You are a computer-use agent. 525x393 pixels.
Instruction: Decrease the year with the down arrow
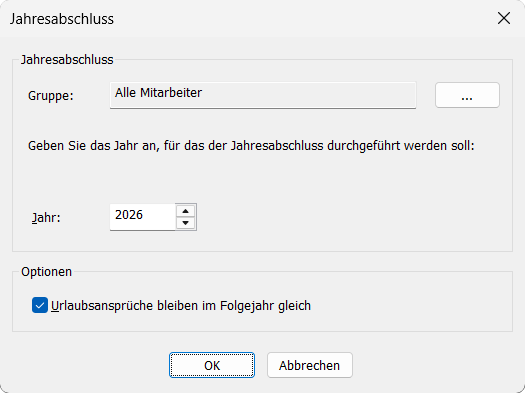pyautogui.click(x=185, y=223)
